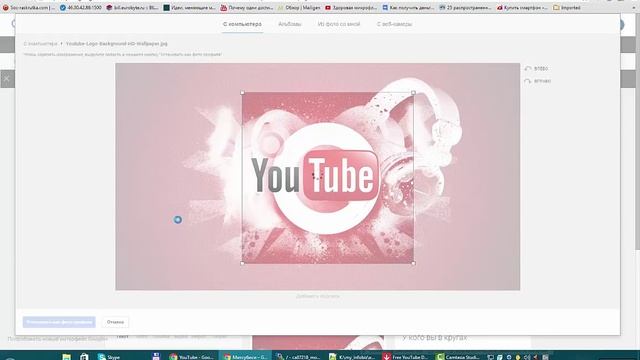
Task: Switch to the 'K:\my_infobiz' taskbar window
Action: click(352, 356)
